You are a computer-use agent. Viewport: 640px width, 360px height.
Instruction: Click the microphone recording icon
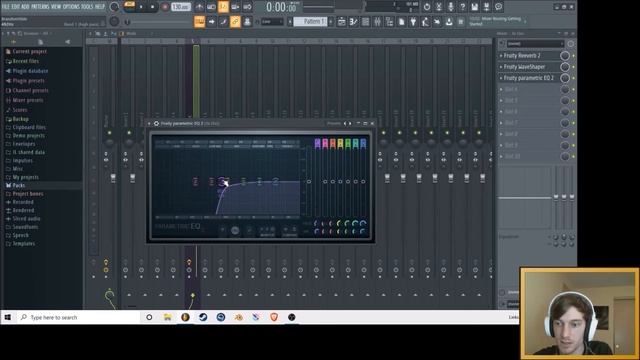point(451,7)
